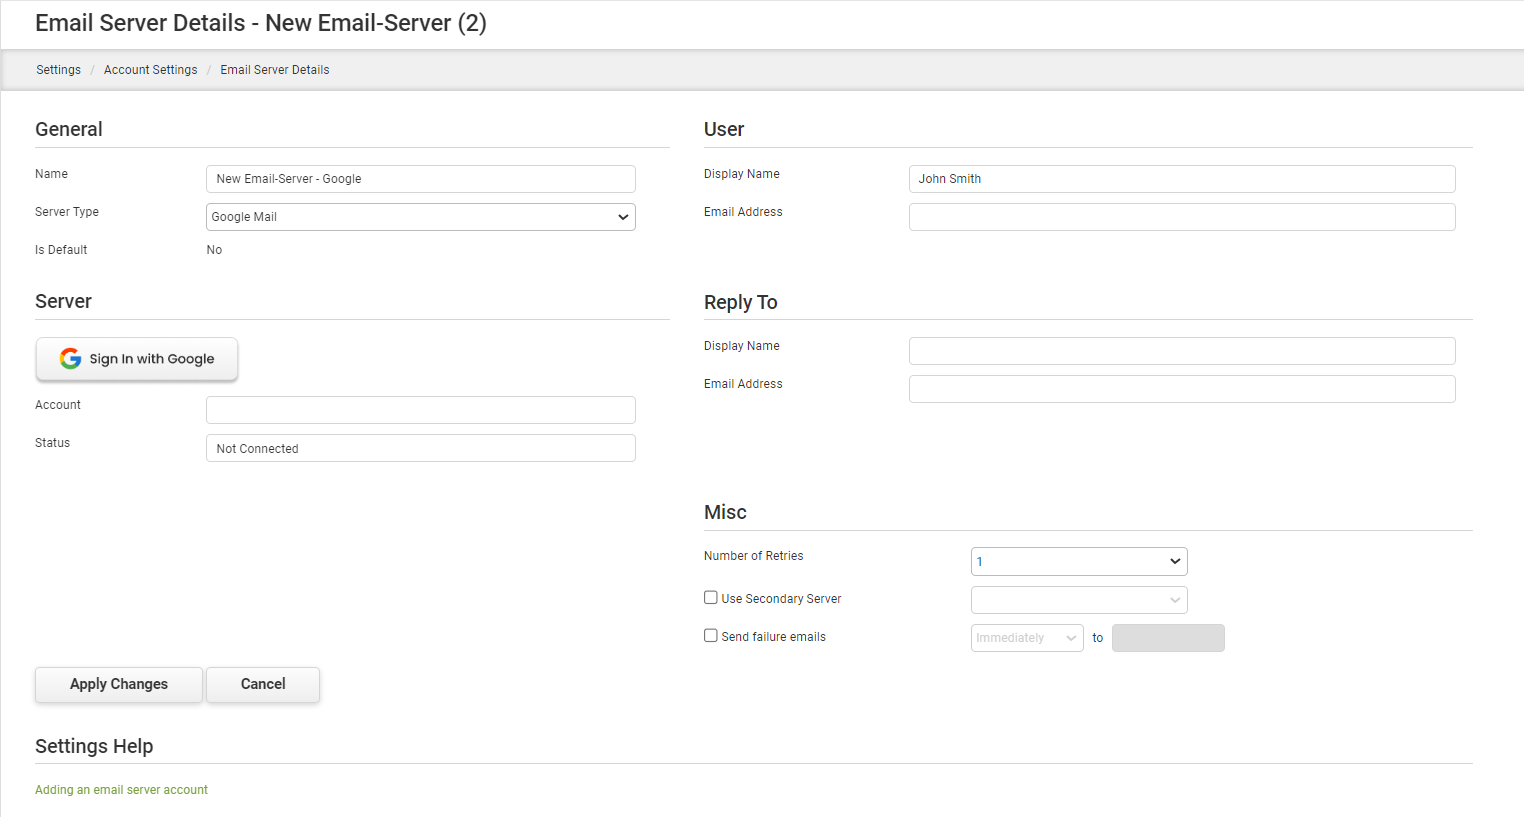The height and width of the screenshot is (817, 1524).
Task: Click the 'Server Type' label
Action: (x=67, y=212)
